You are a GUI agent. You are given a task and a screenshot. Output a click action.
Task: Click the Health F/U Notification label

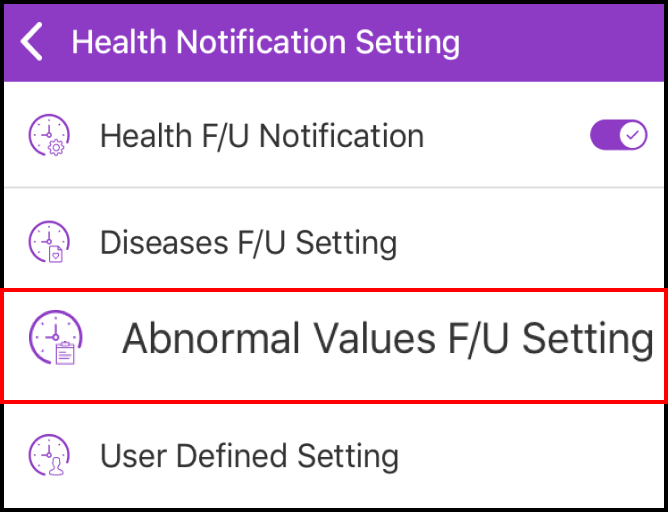click(x=261, y=136)
